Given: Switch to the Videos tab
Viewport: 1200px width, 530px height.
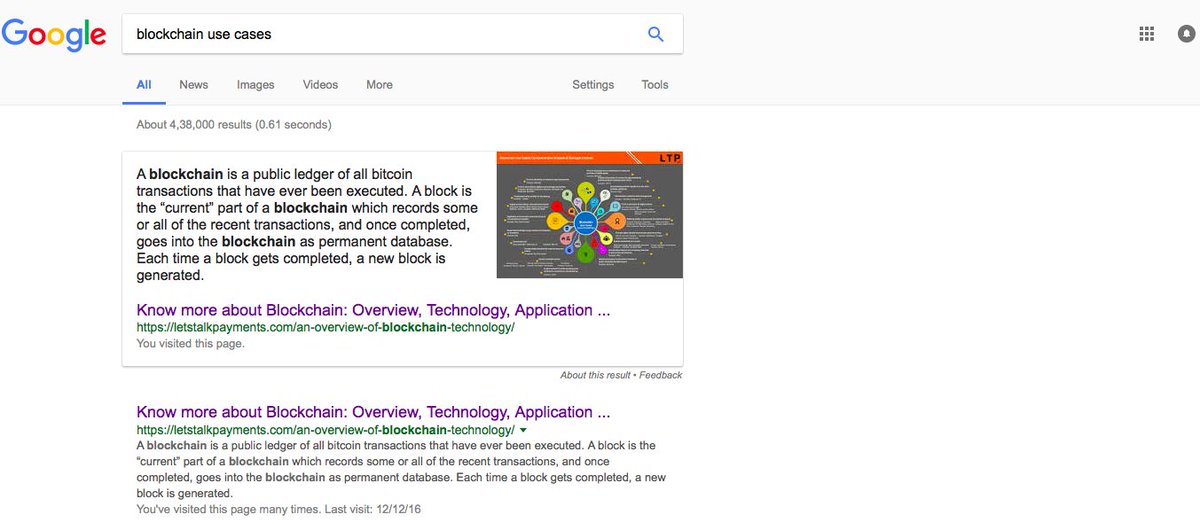Looking at the screenshot, I should [320, 85].
